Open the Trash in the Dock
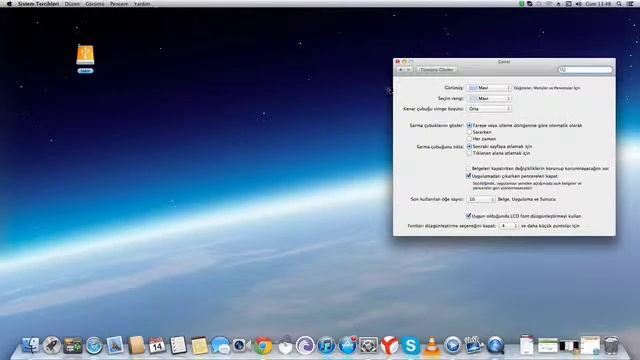640x360 pixels. [x=611, y=345]
